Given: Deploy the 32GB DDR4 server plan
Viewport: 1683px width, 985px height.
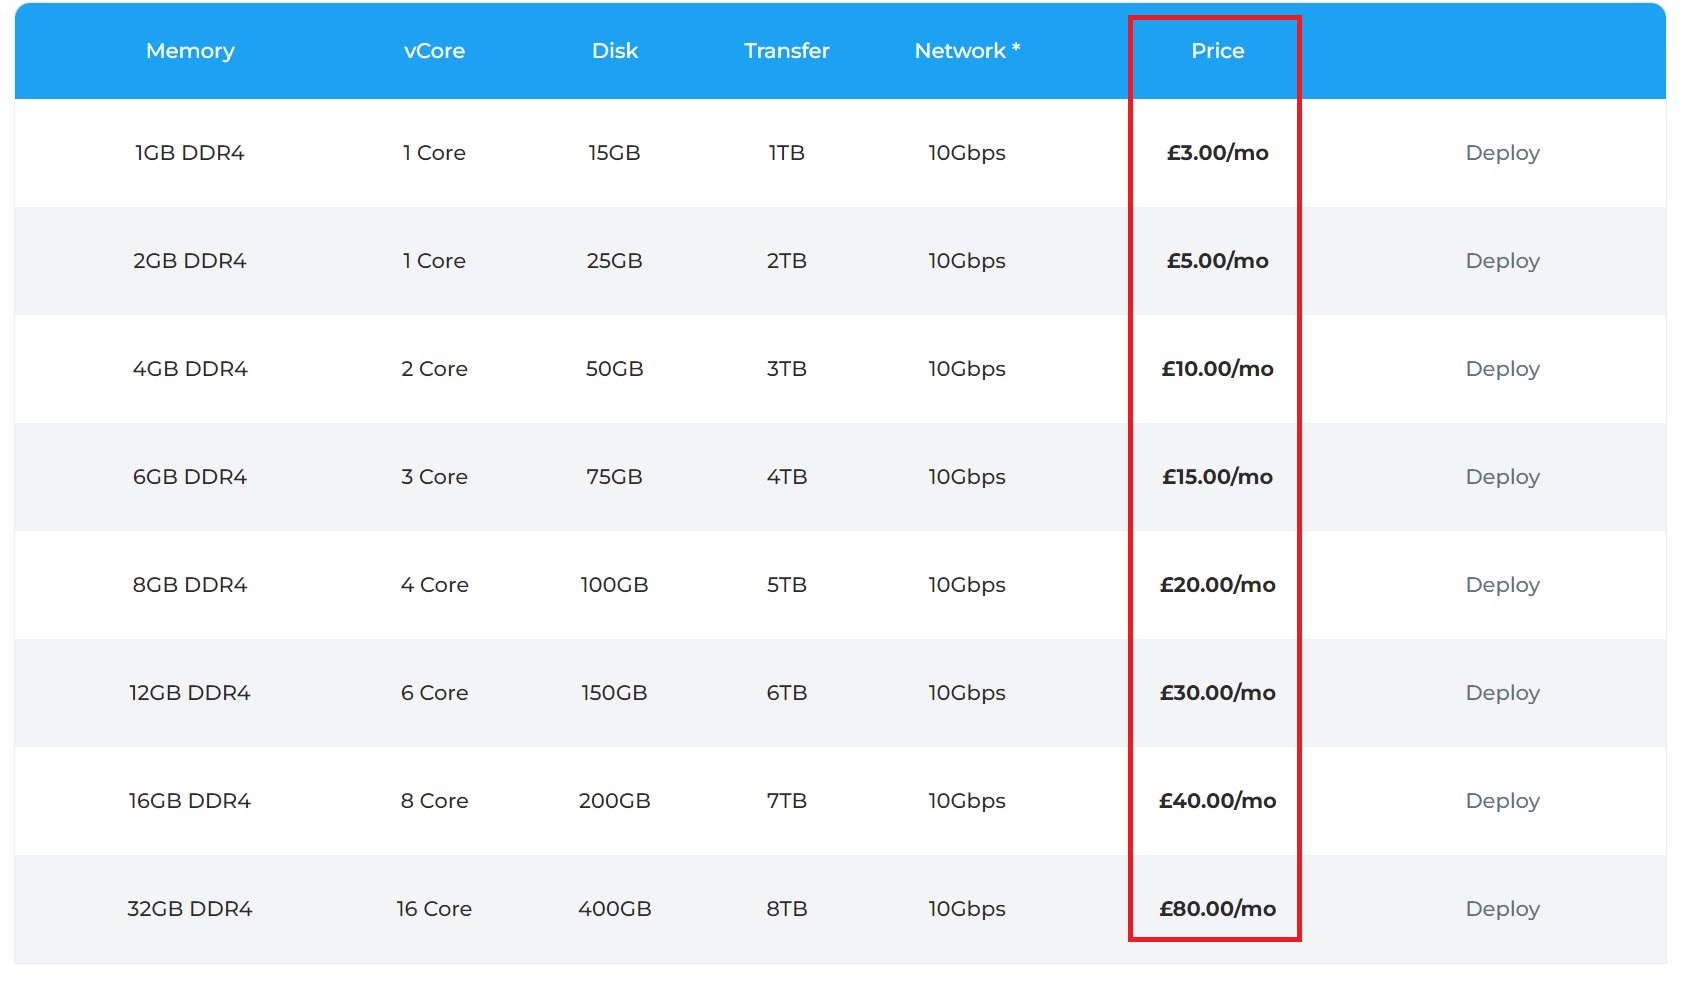Looking at the screenshot, I should click(1502, 908).
